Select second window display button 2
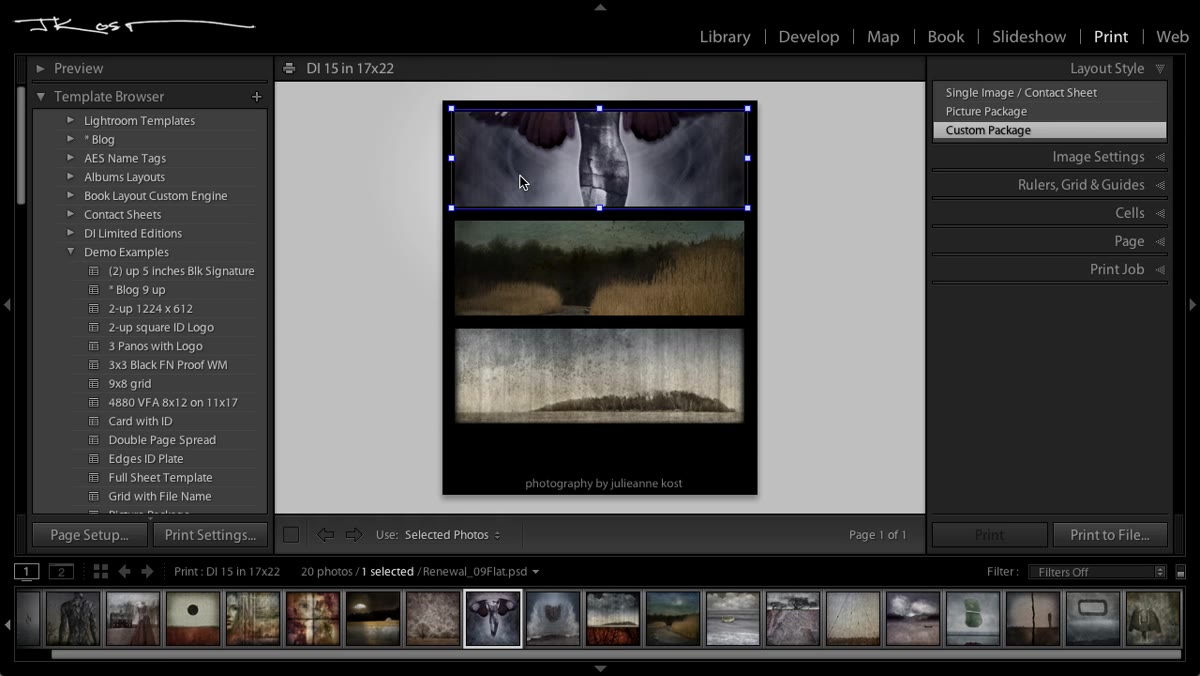 61,572
